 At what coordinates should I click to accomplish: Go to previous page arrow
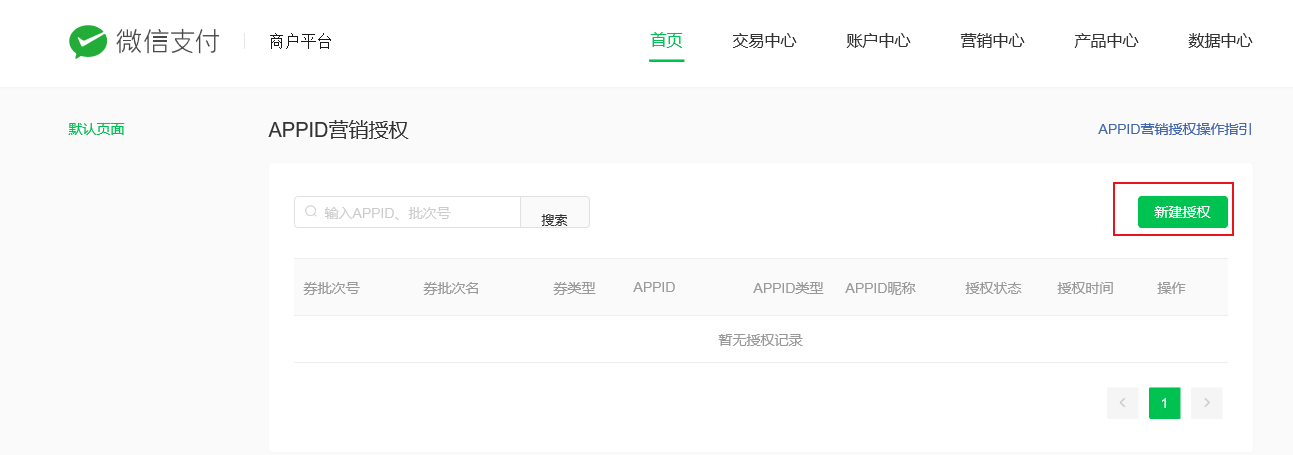1122,403
